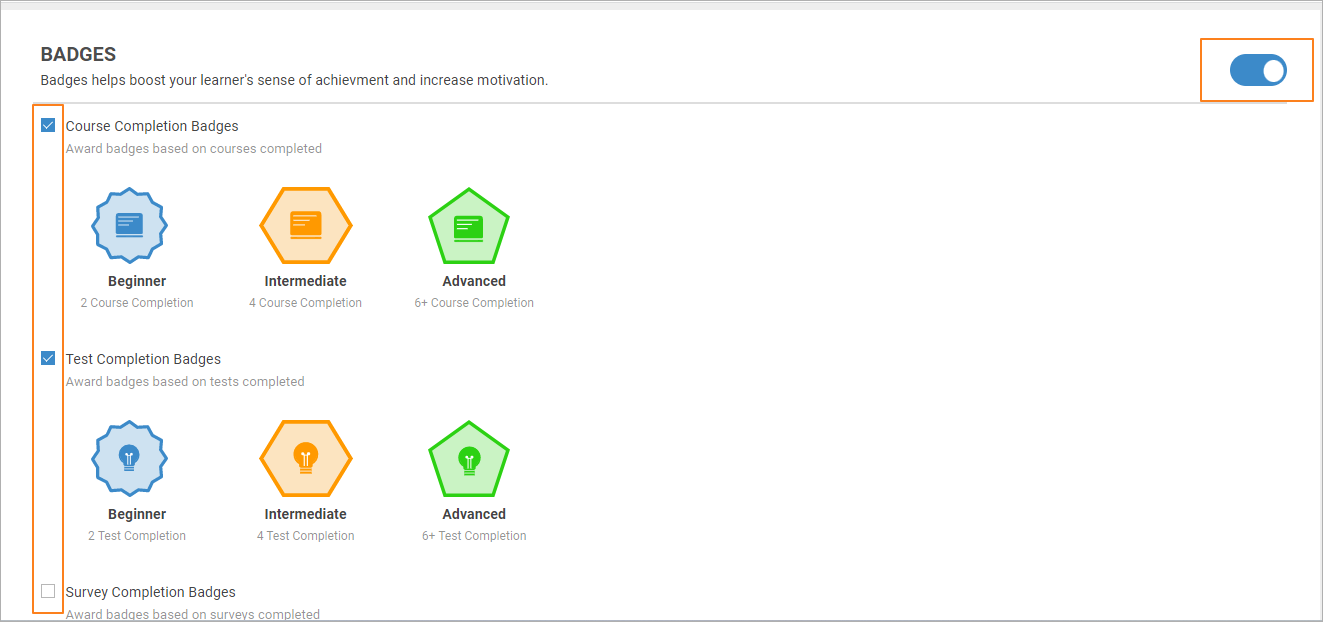1325x623 pixels.
Task: Click the '2 Course Completion' caption
Action: click(x=137, y=303)
